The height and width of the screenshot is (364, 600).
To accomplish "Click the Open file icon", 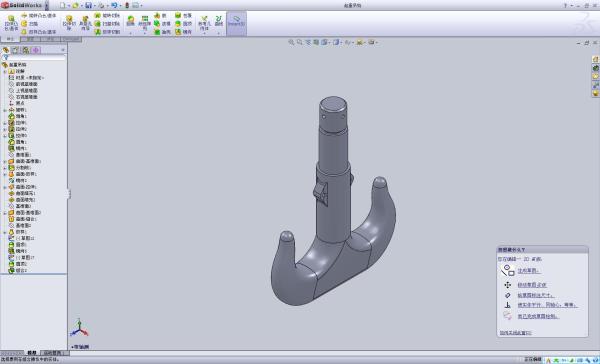I will [x=75, y=5].
